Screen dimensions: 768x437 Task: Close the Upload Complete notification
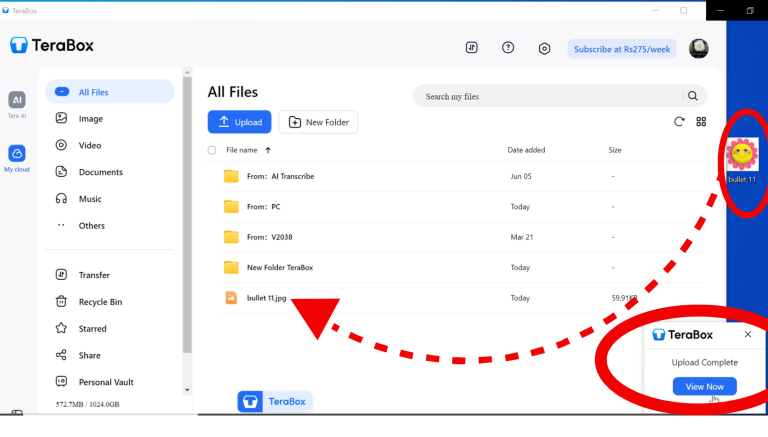(x=747, y=334)
